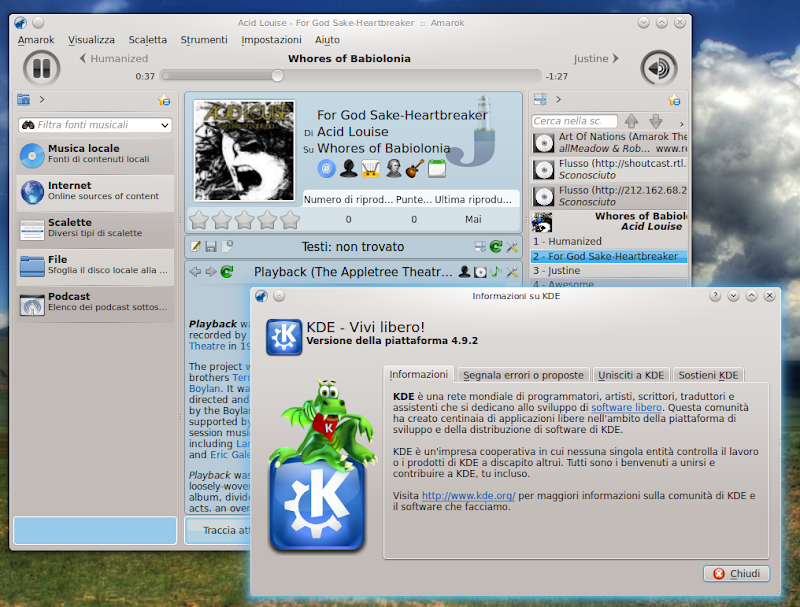The width and height of the screenshot is (800, 607).
Task: Show artist Wikipedia page icon
Action: click(464, 272)
